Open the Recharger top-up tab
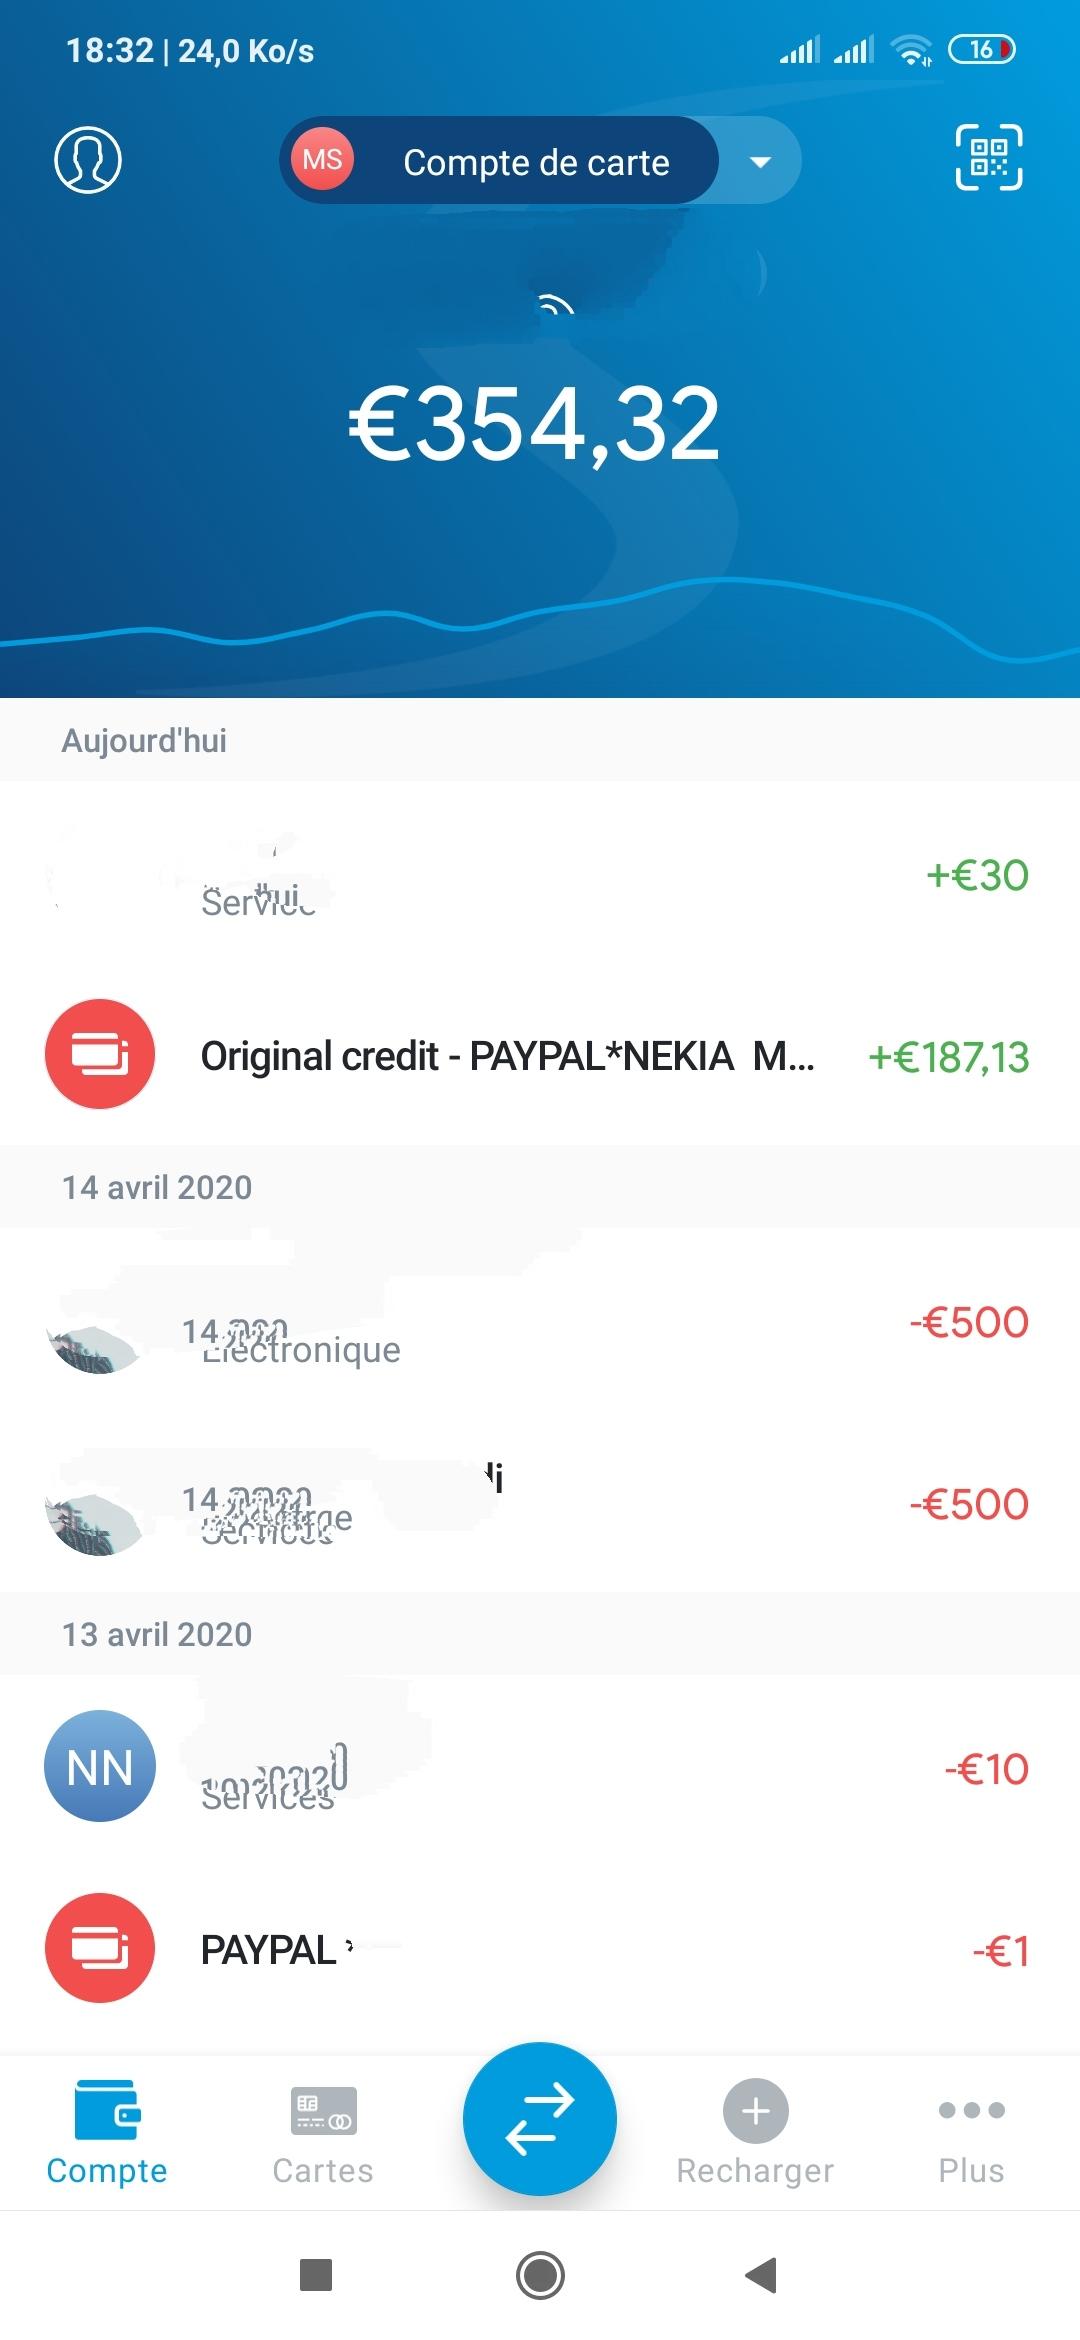This screenshot has width=1080, height=2340. click(x=755, y=2132)
